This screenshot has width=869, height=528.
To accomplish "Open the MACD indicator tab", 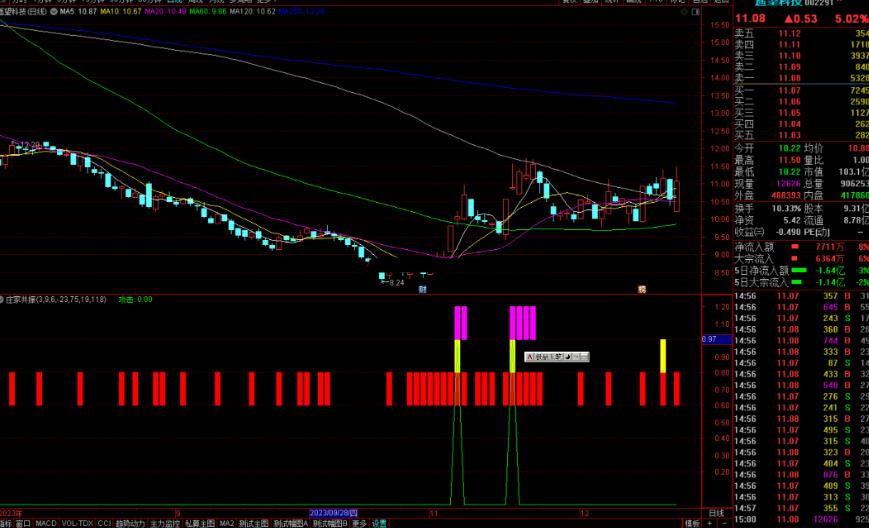I will point(47,524).
